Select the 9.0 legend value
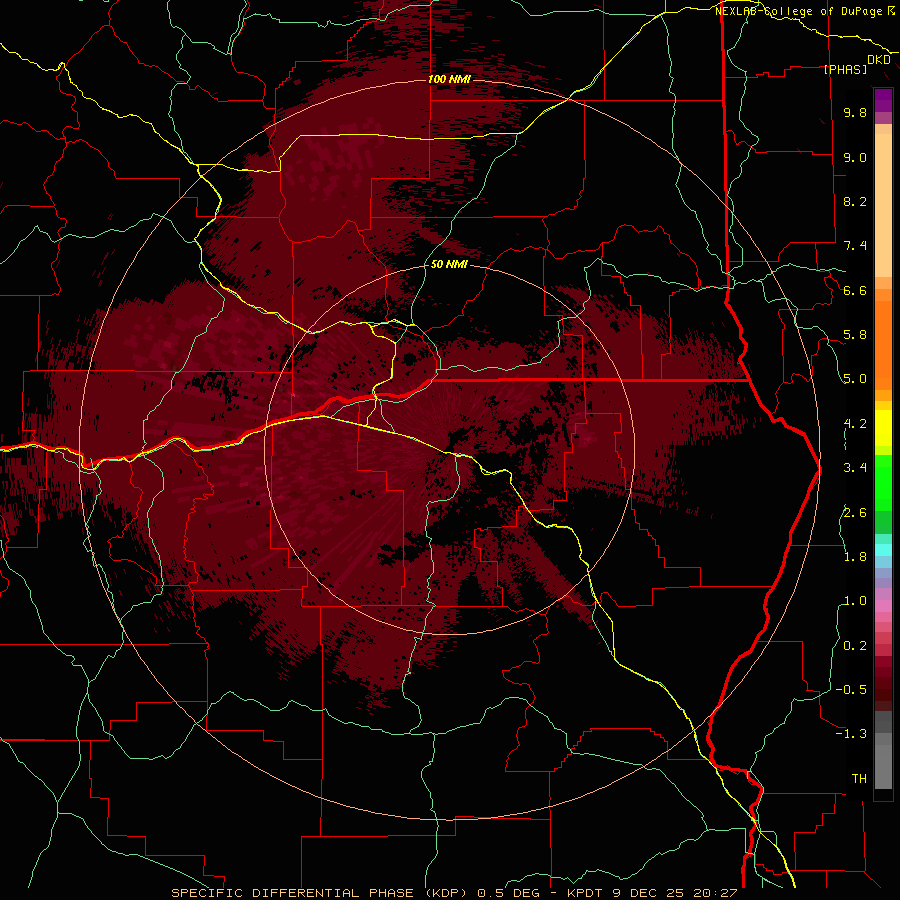The height and width of the screenshot is (900, 900). 855,157
